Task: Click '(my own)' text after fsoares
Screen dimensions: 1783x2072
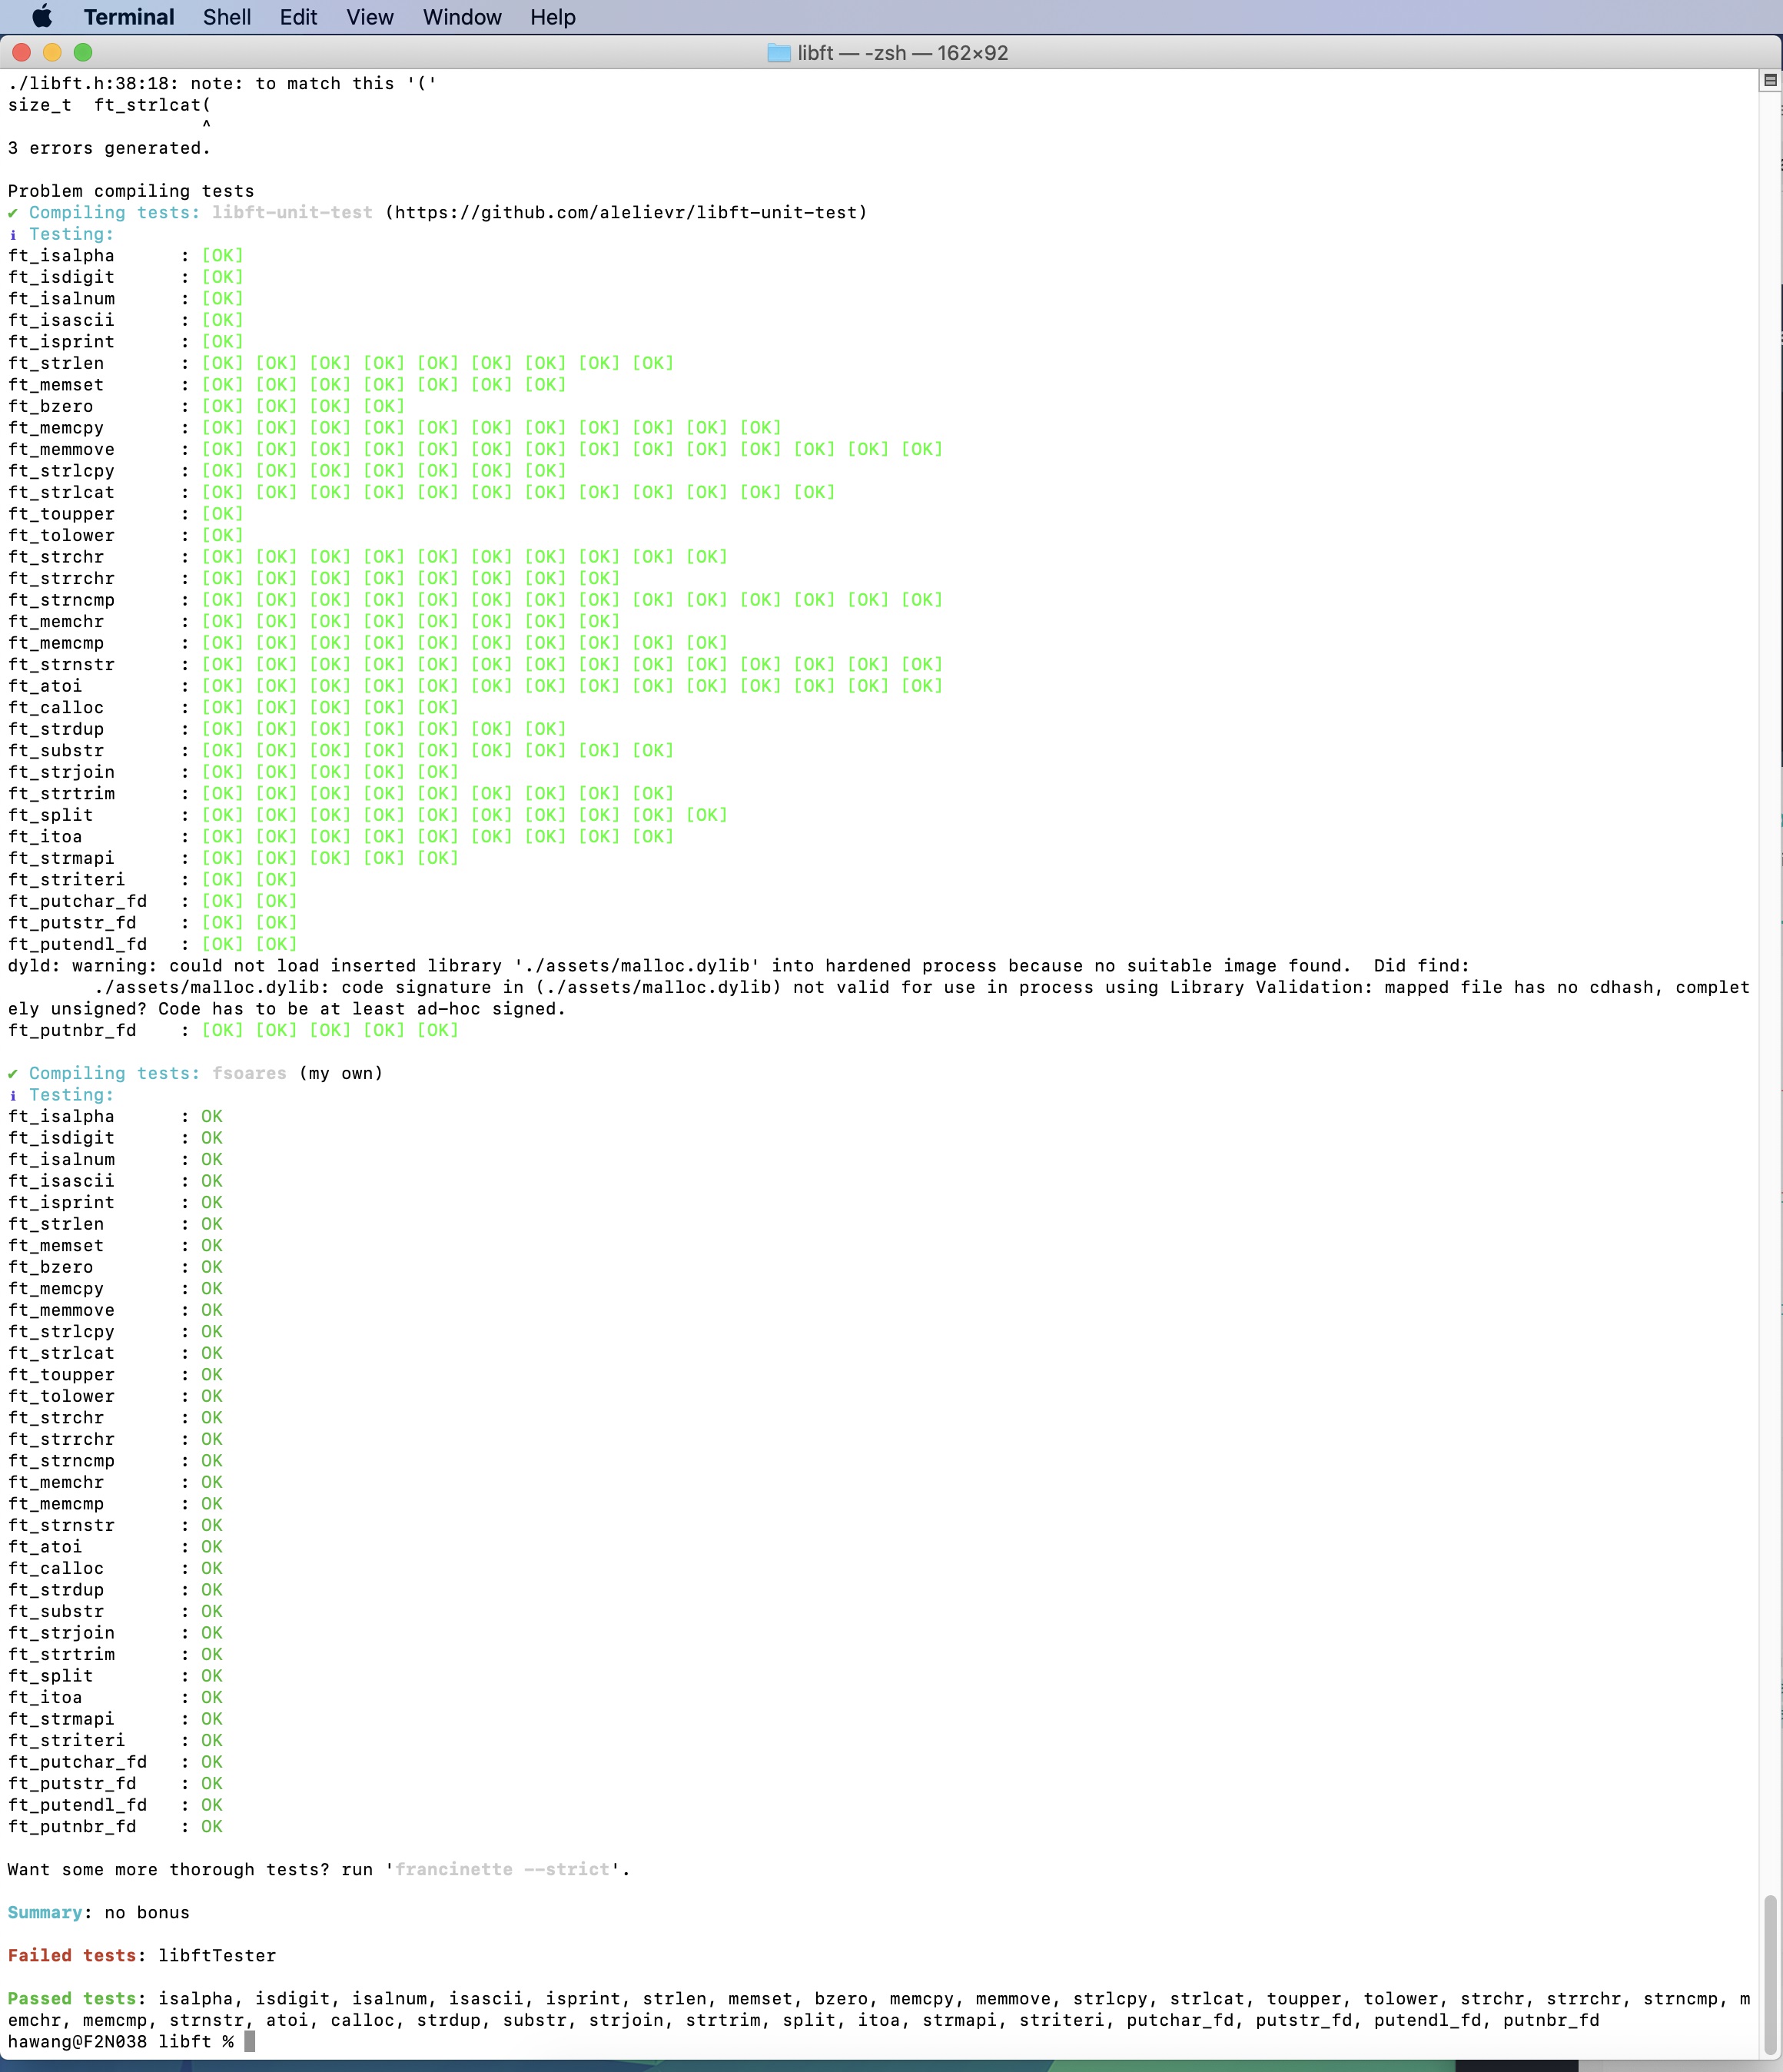Action: [340, 1073]
